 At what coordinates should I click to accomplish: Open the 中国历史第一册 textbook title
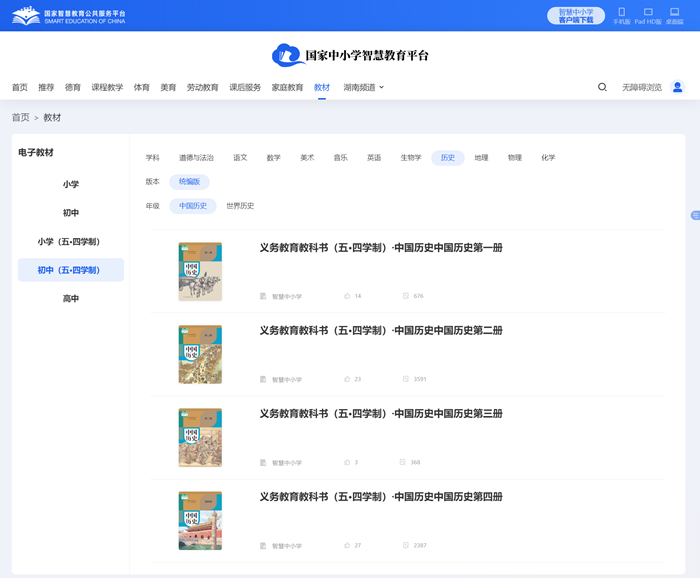click(381, 248)
